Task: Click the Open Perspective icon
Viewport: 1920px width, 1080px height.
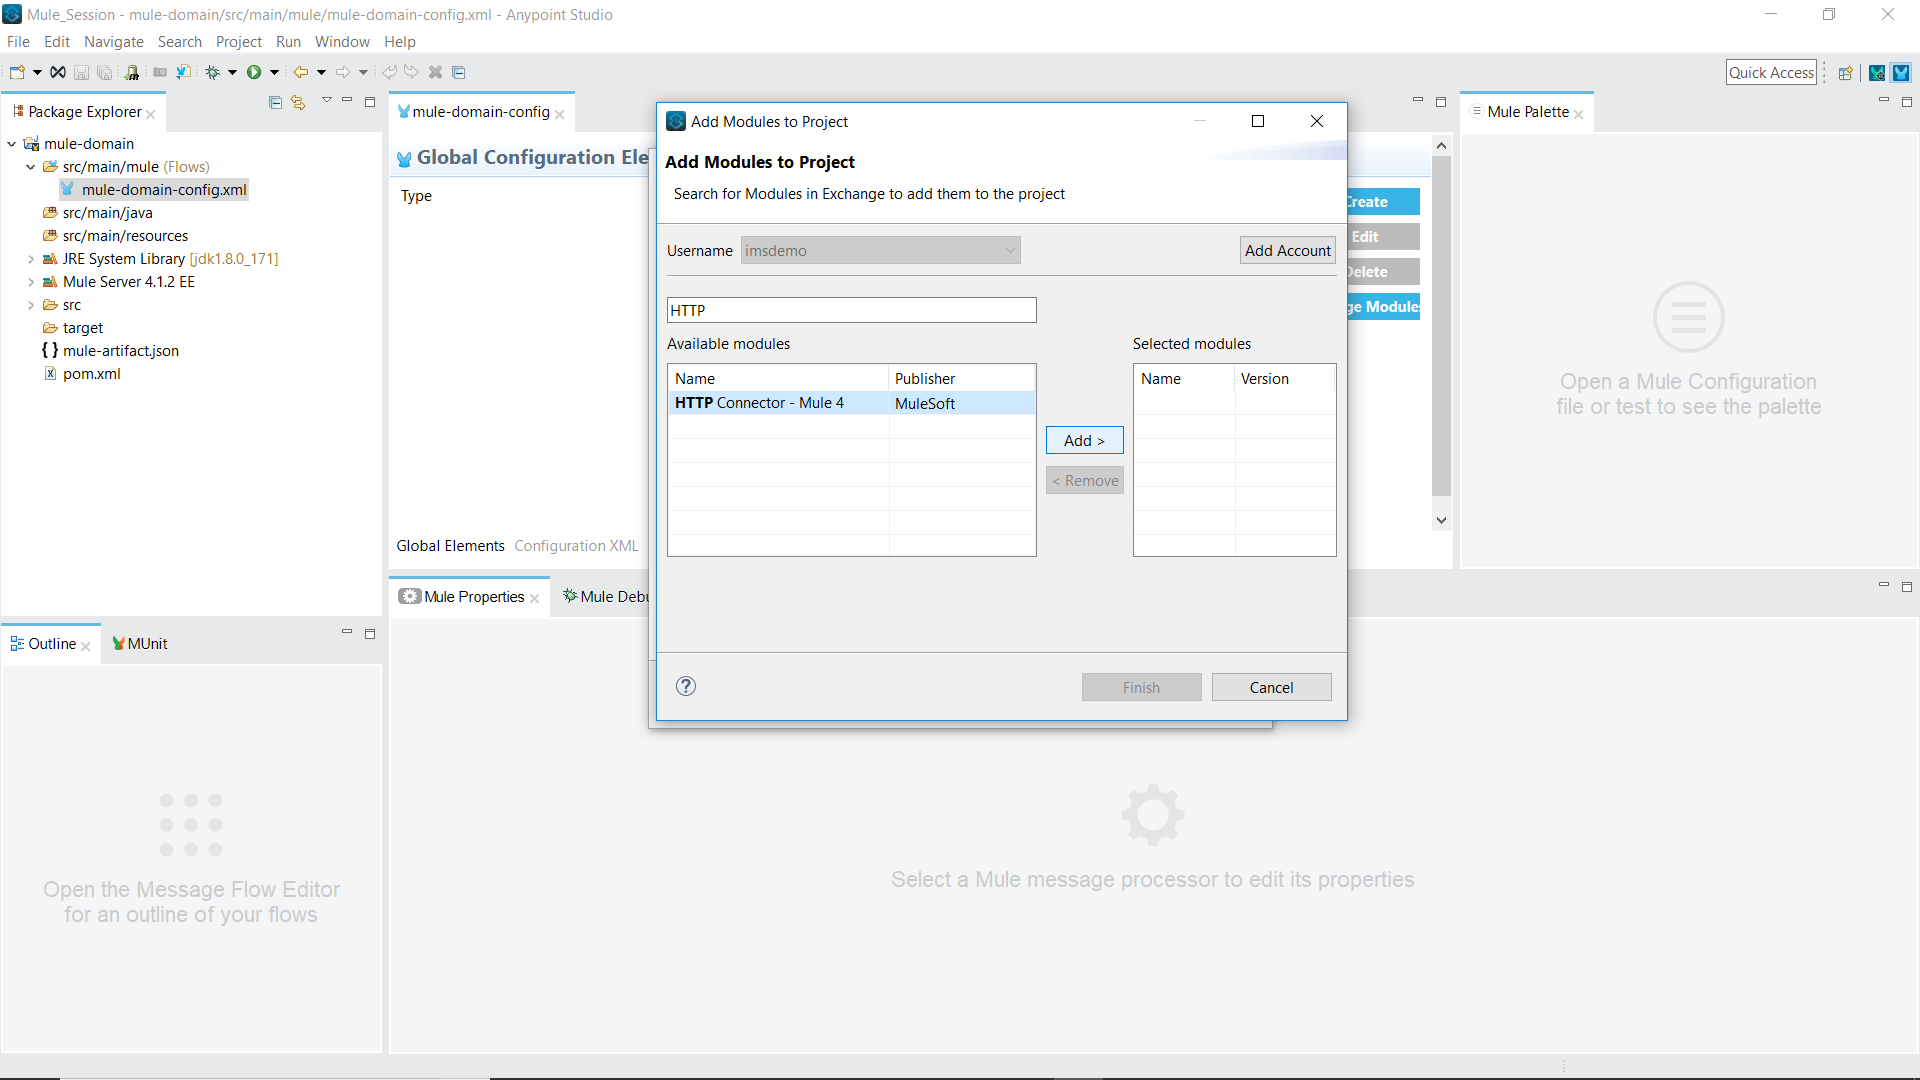Action: click(1846, 72)
